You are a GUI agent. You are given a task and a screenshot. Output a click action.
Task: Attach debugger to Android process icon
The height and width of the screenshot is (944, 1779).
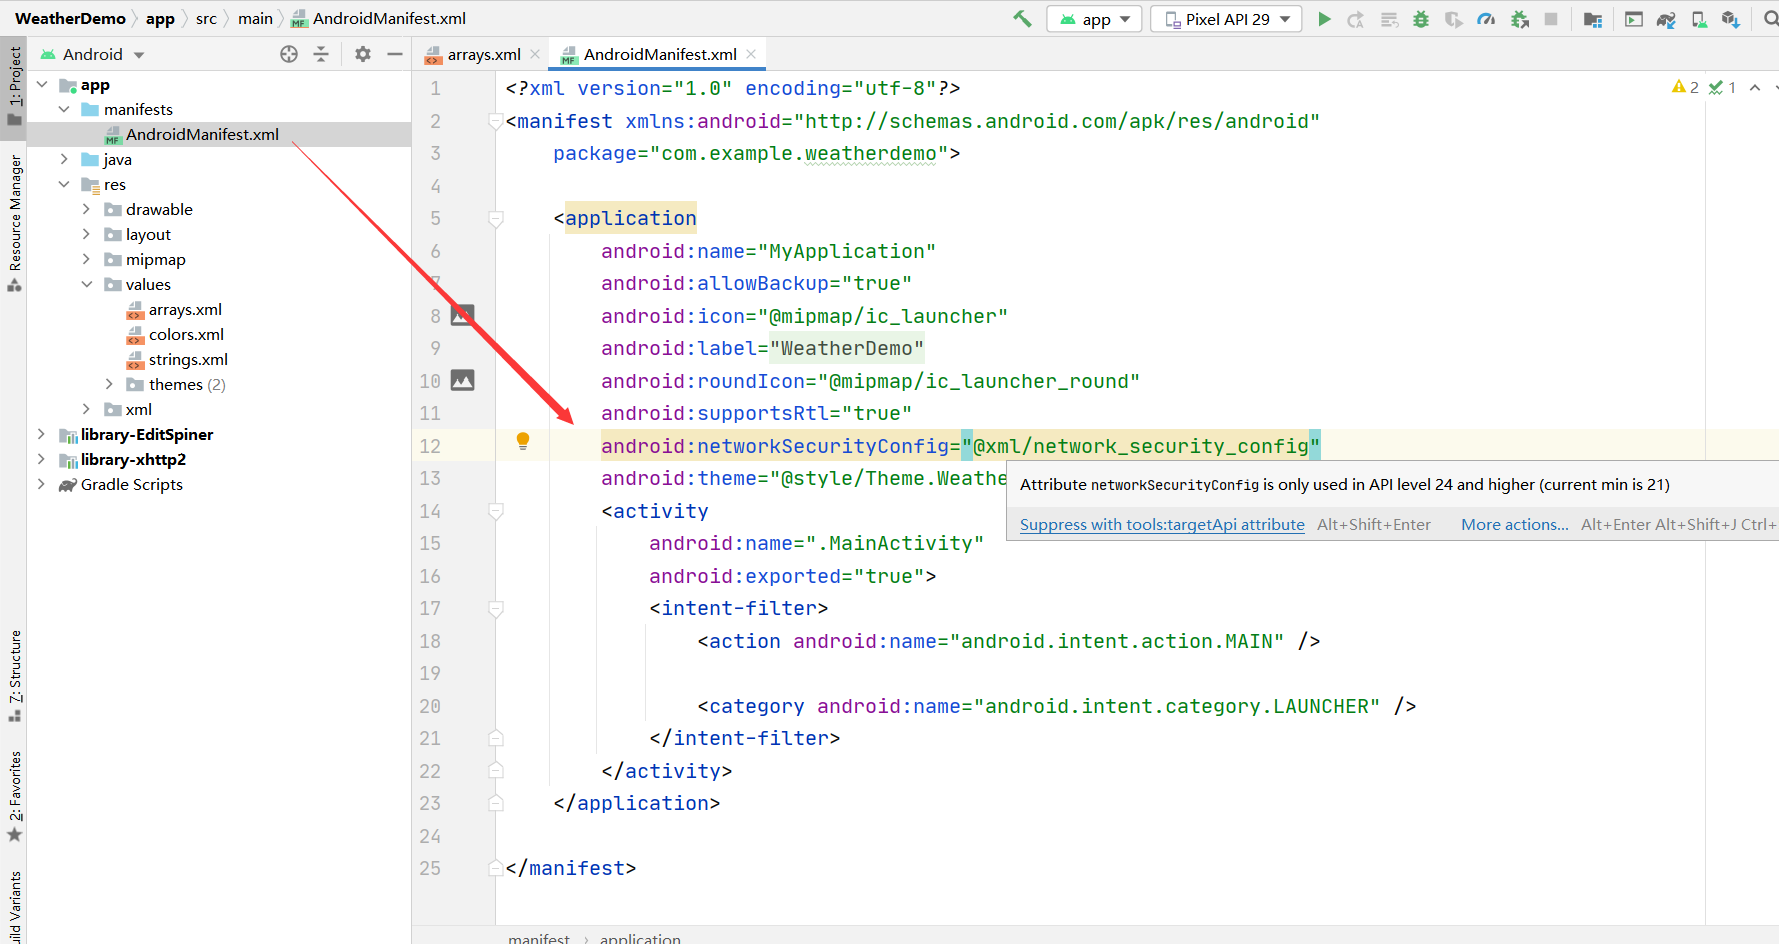[x=1520, y=19]
